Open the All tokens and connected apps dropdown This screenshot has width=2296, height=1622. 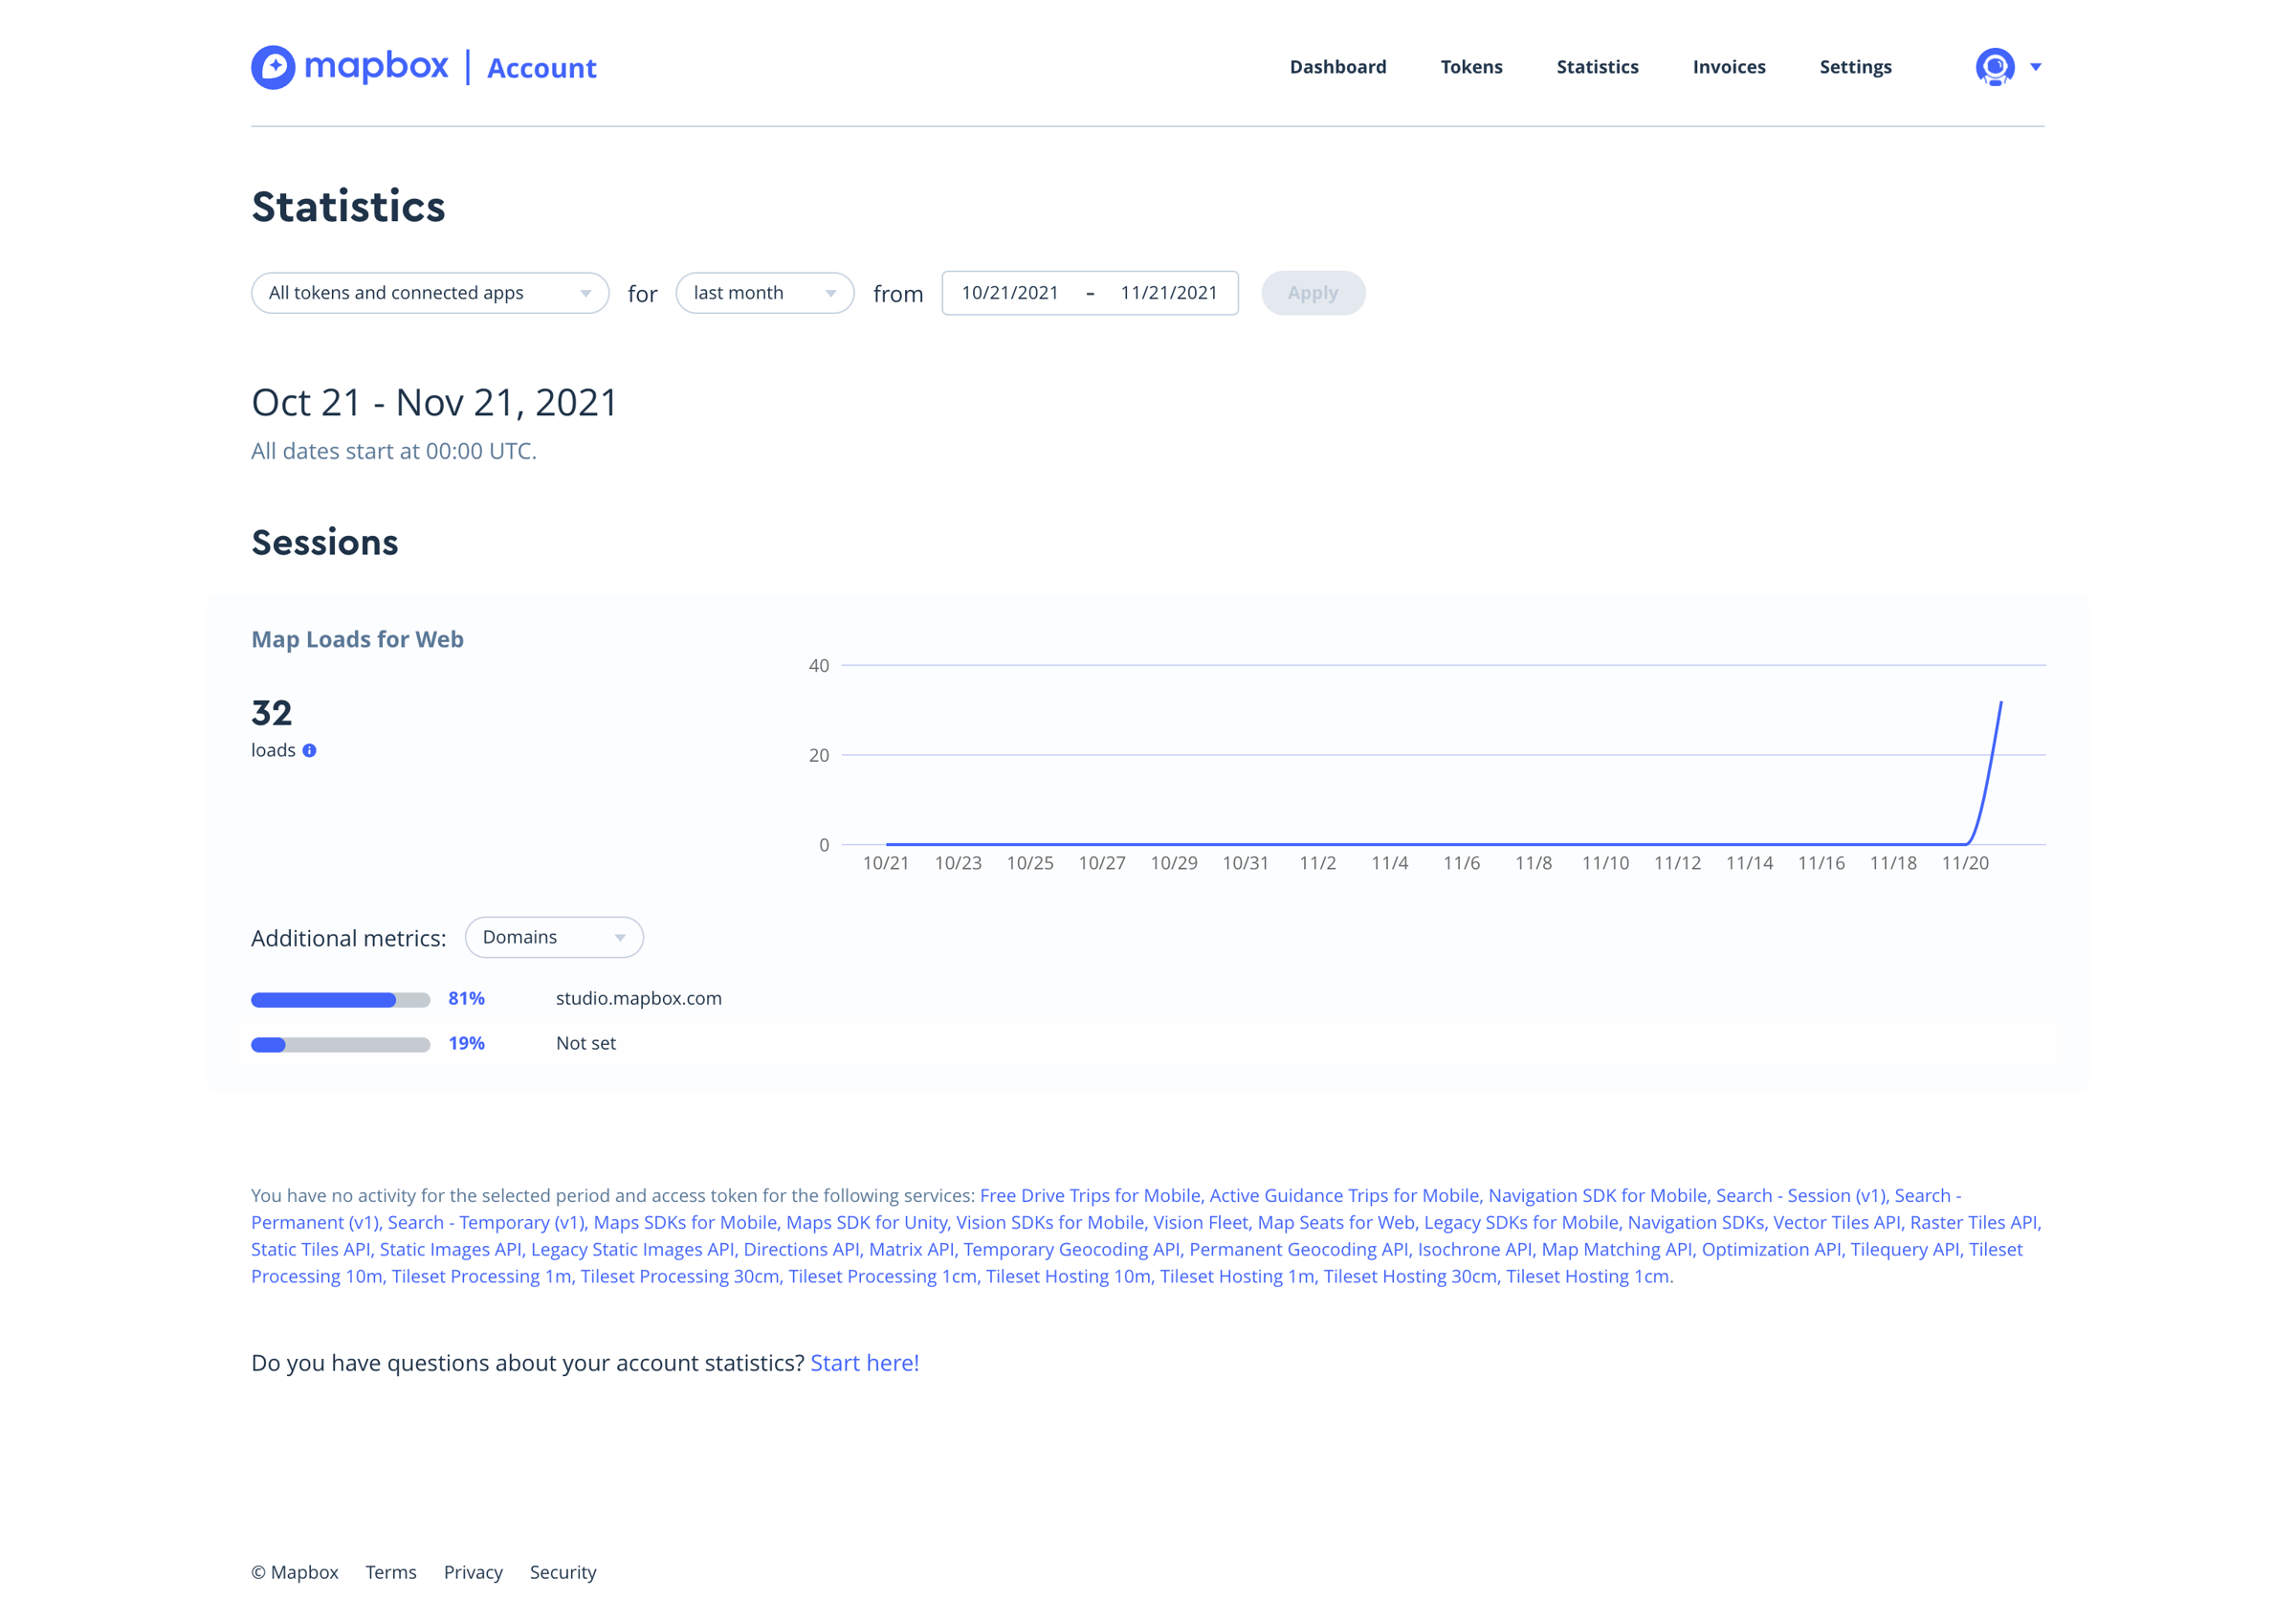tap(430, 293)
